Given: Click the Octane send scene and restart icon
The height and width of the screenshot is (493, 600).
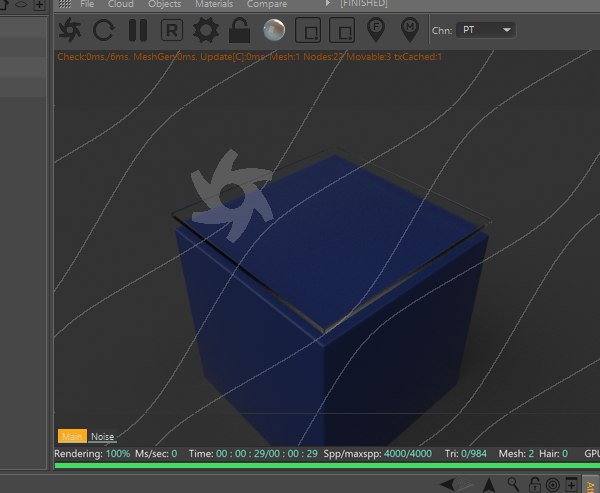Looking at the screenshot, I should [x=70, y=30].
